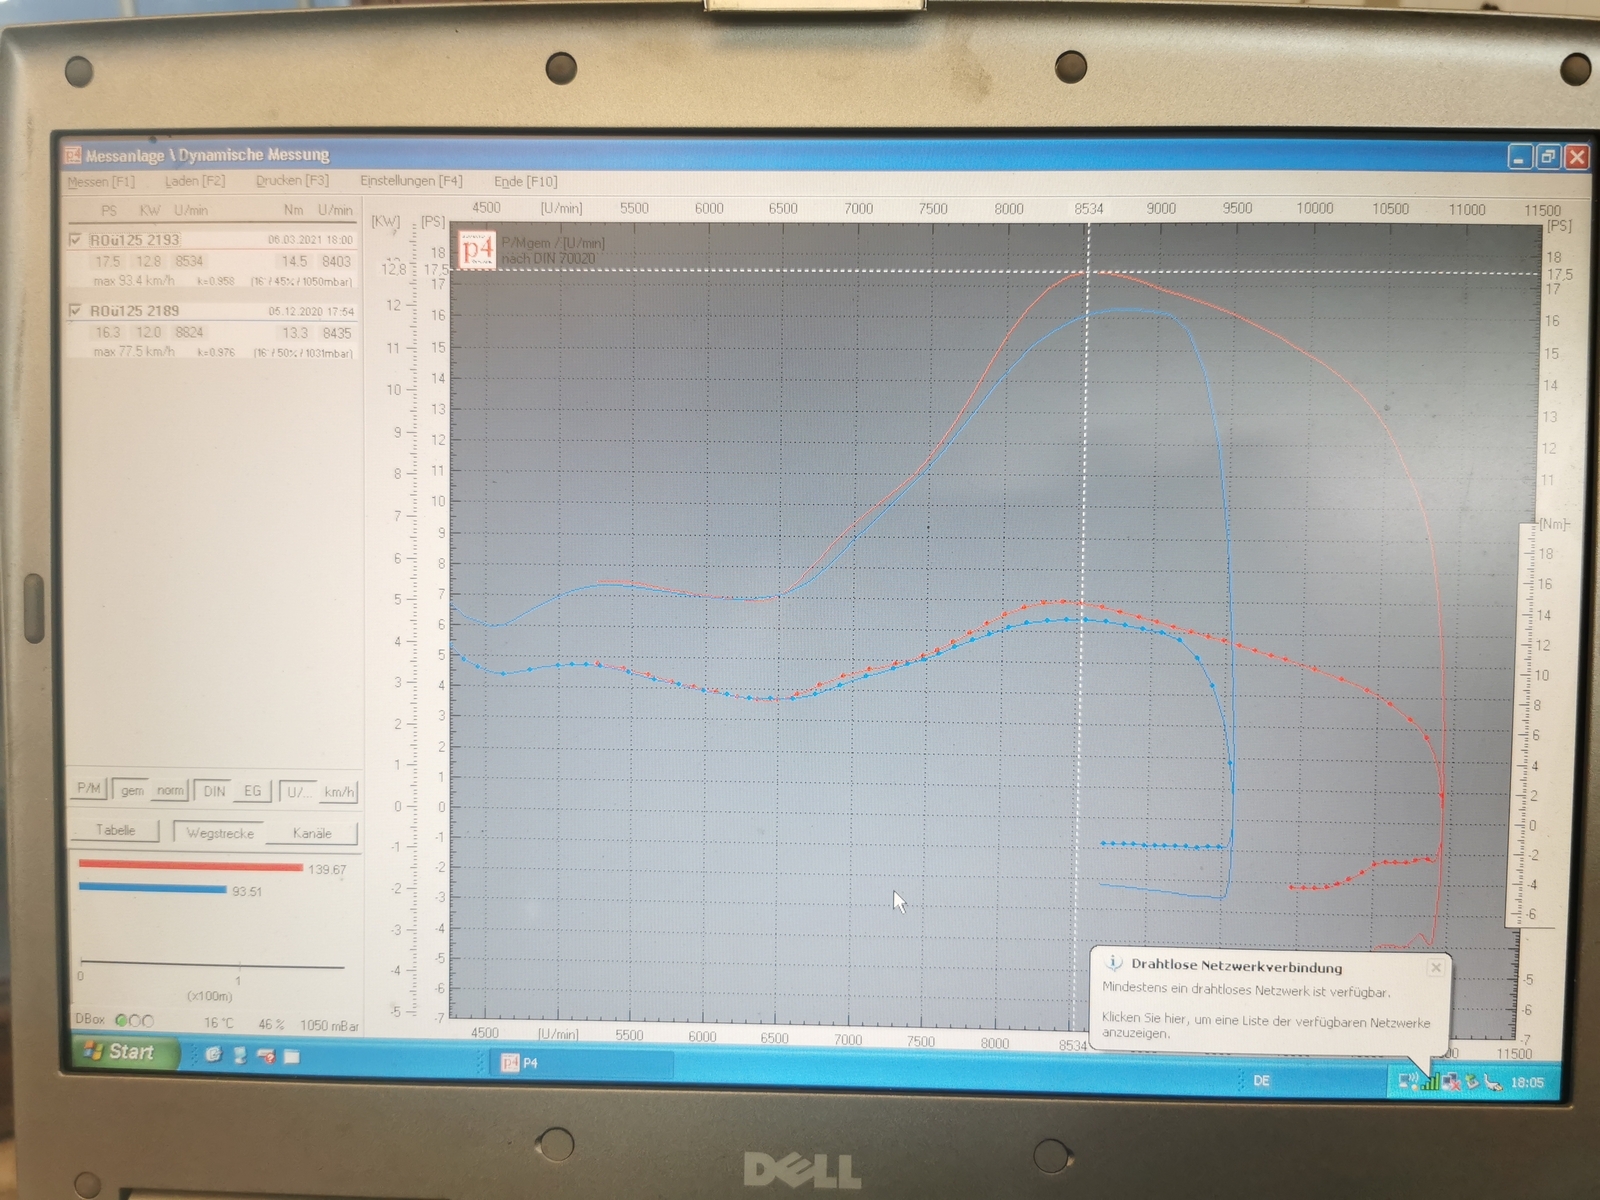
Task: Close the wireless network notification balloon
Action: pos(1436,967)
